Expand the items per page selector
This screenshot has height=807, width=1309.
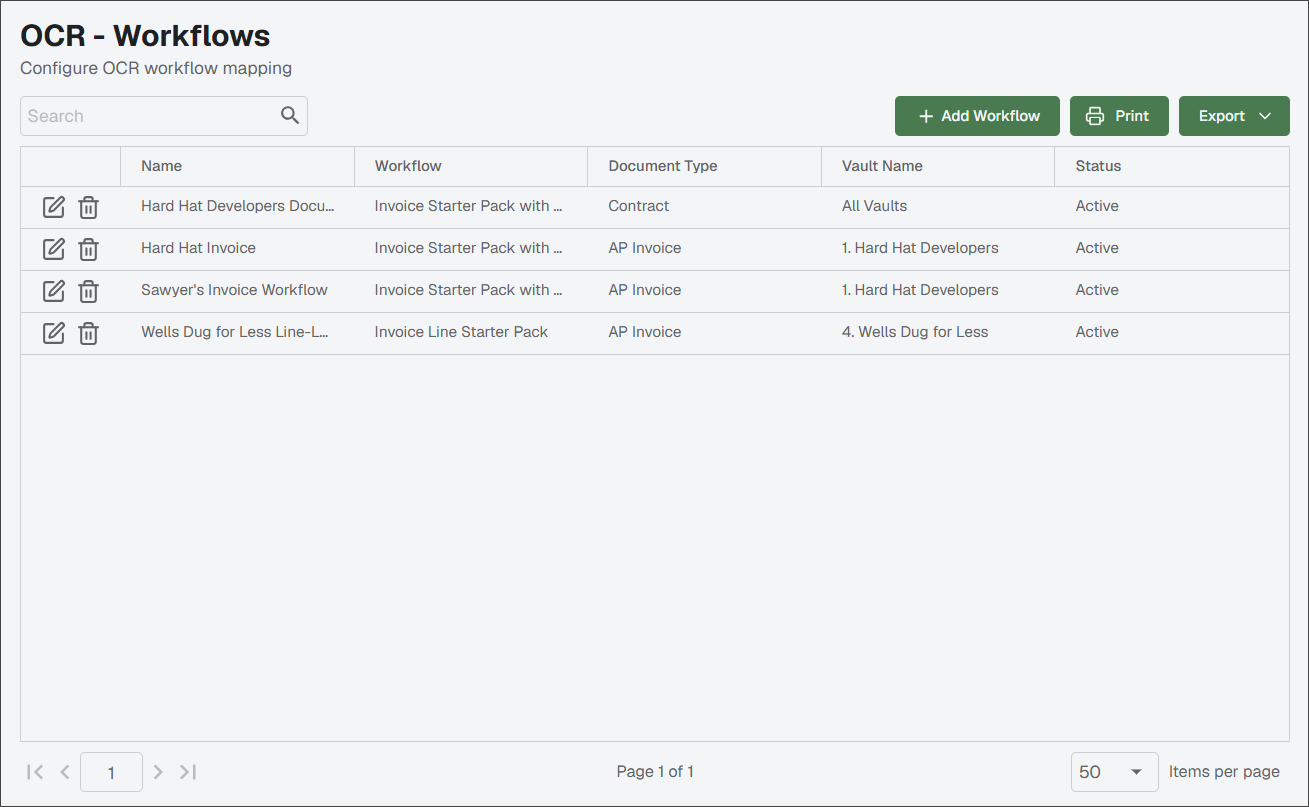tap(1114, 772)
